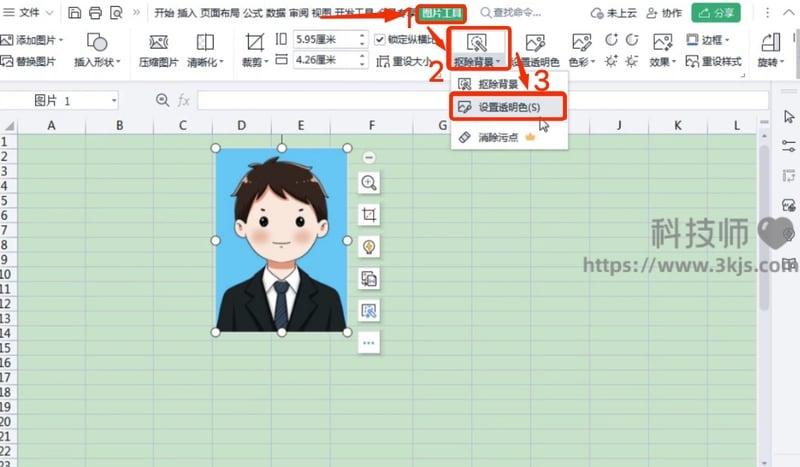Toggle the 锁定纵横比 checkbox
The image size is (800, 467).
[x=380, y=39]
